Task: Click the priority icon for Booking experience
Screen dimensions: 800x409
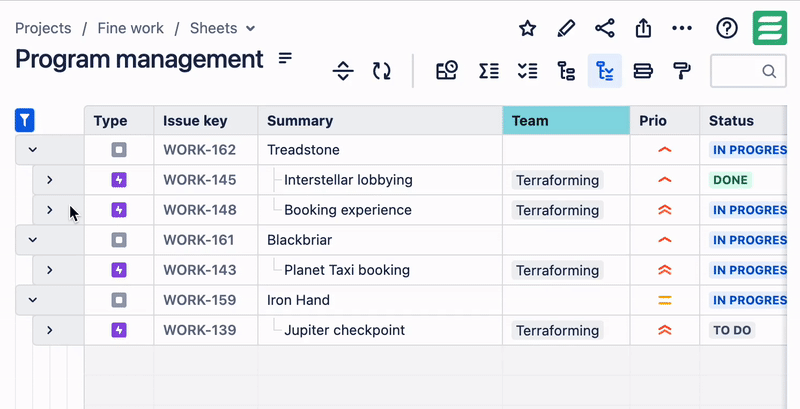Action: click(664, 210)
